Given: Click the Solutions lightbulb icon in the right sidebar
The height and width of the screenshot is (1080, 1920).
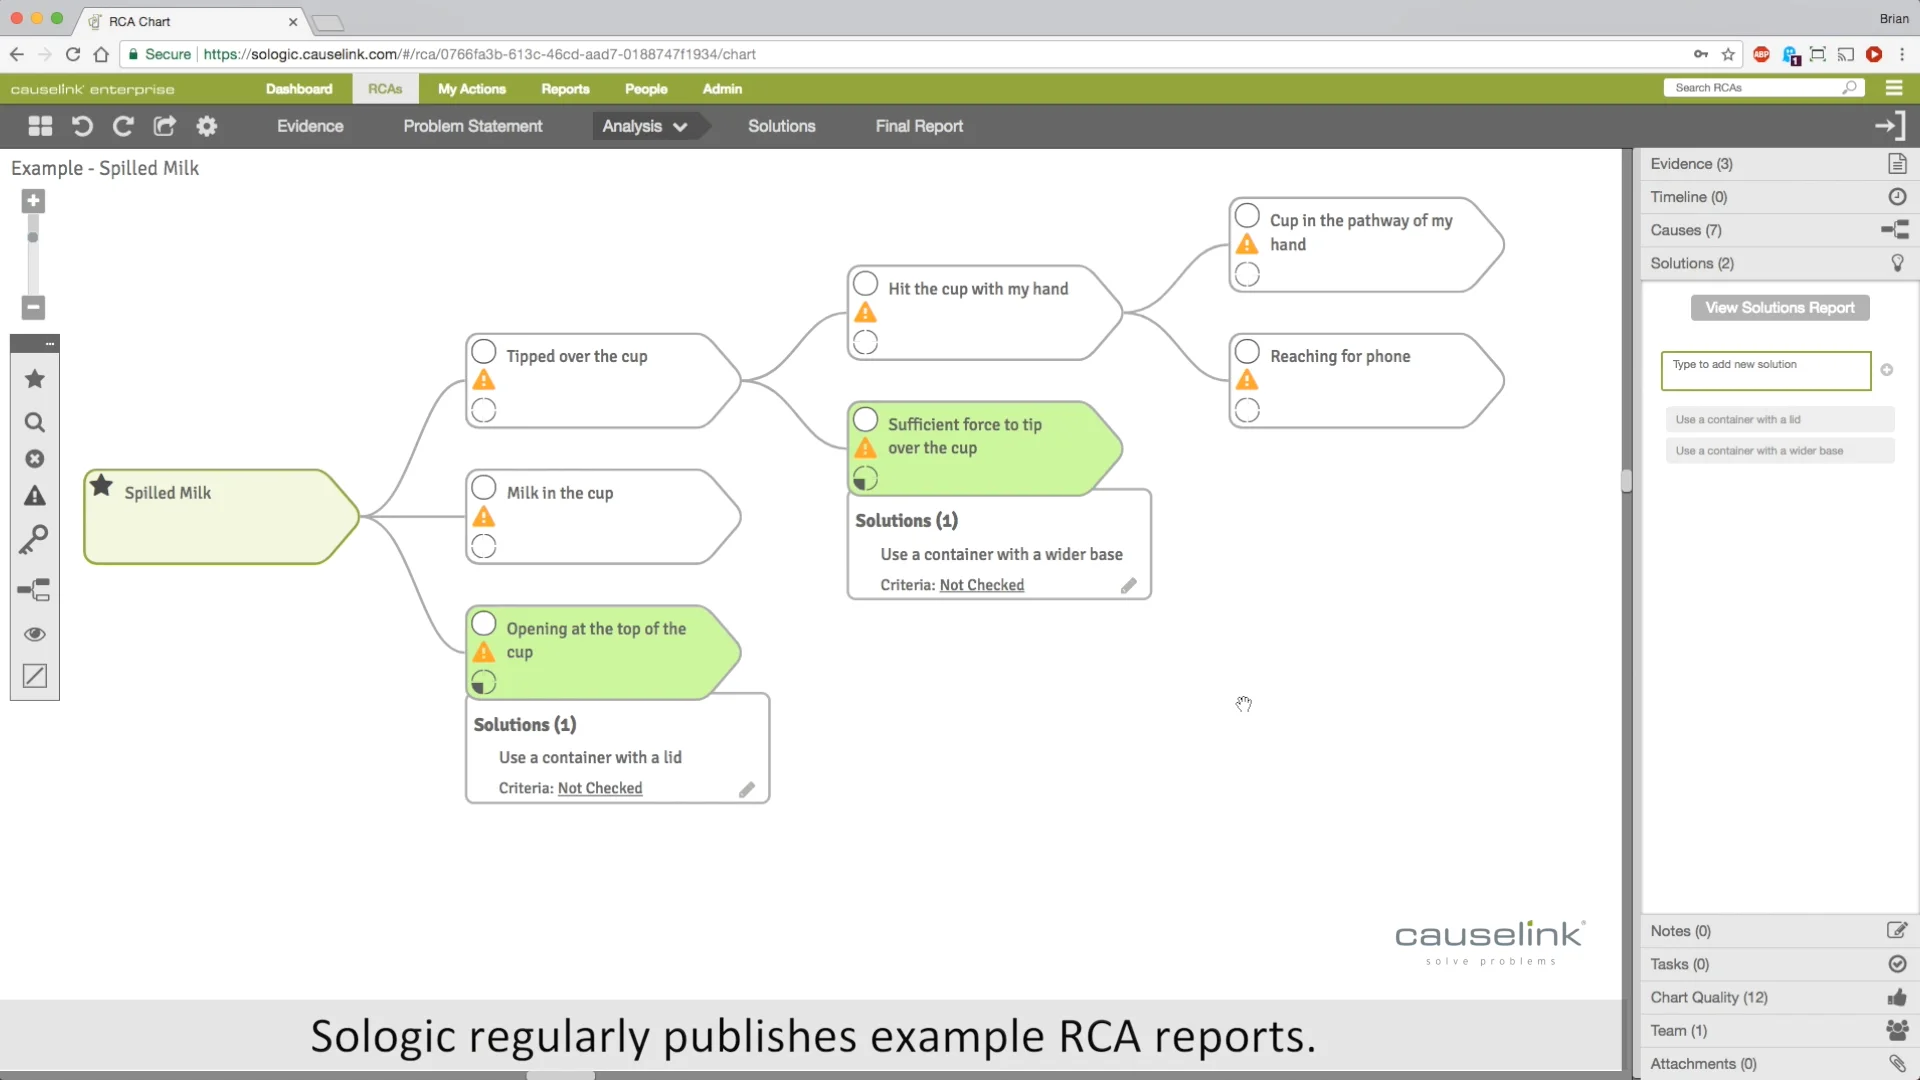Looking at the screenshot, I should pos(1897,262).
